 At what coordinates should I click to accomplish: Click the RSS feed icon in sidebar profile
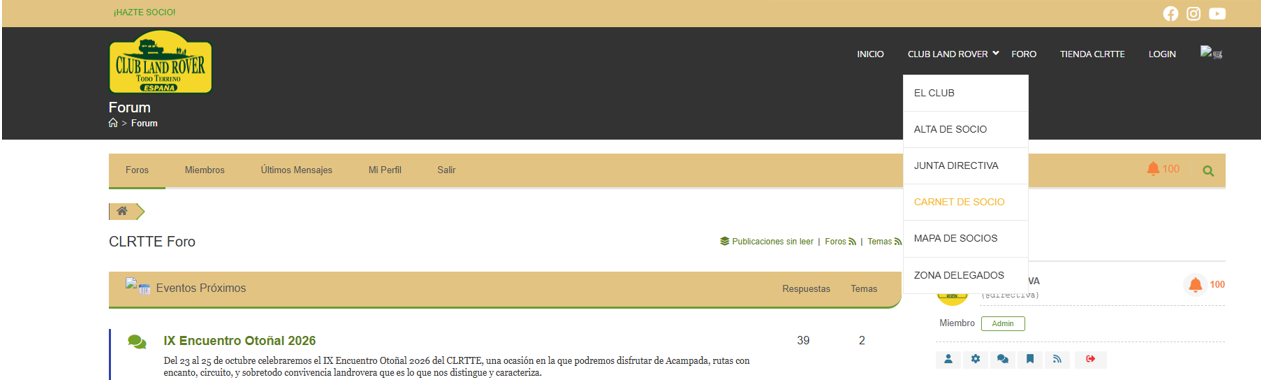[x=1058, y=360]
